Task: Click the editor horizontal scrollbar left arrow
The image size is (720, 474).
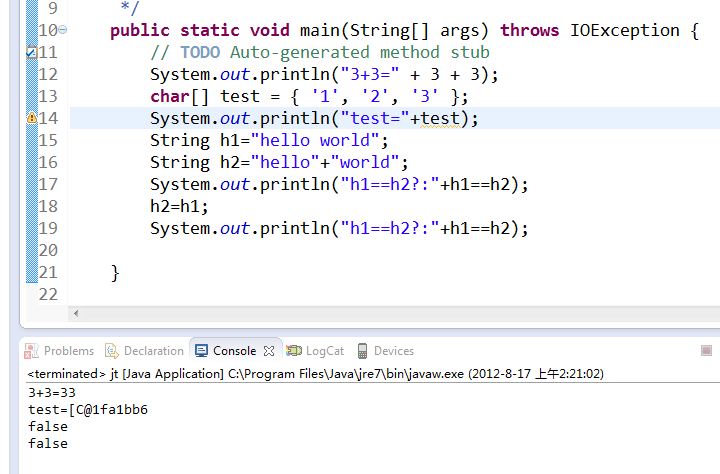Action: (x=76, y=313)
